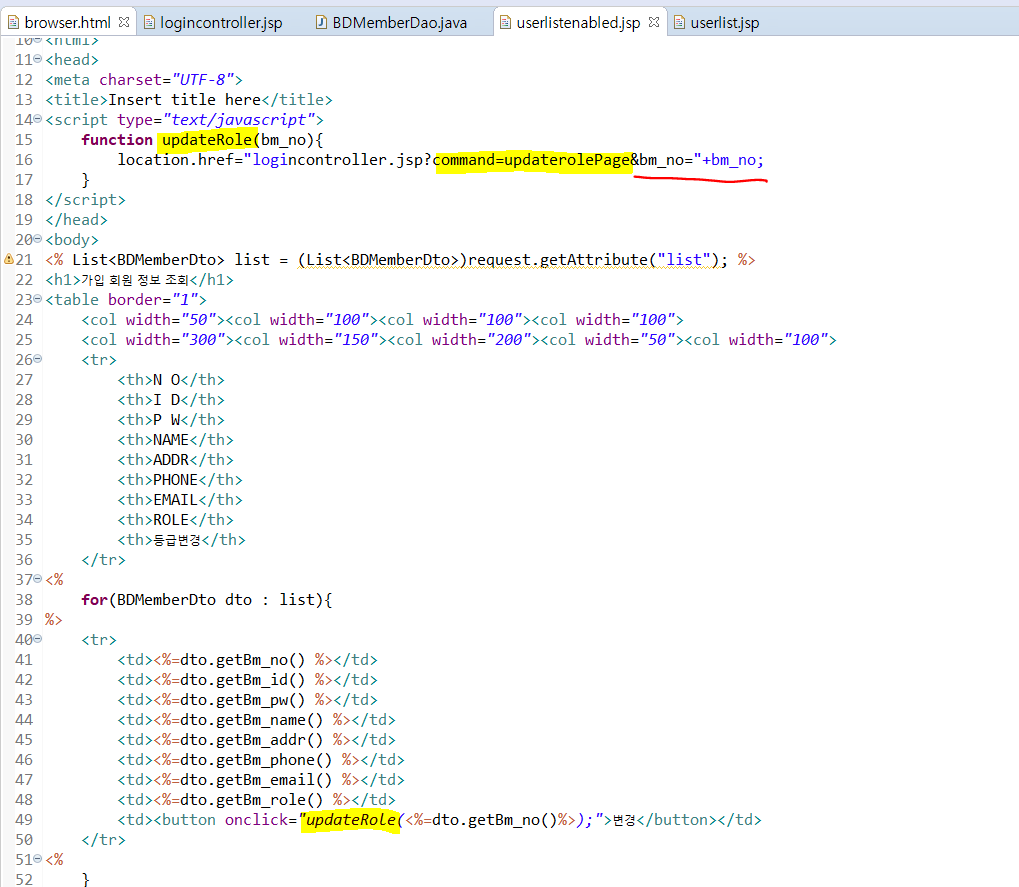1019x887 pixels.
Task: Click dto.getBm_email() on line 47
Action: point(256,780)
